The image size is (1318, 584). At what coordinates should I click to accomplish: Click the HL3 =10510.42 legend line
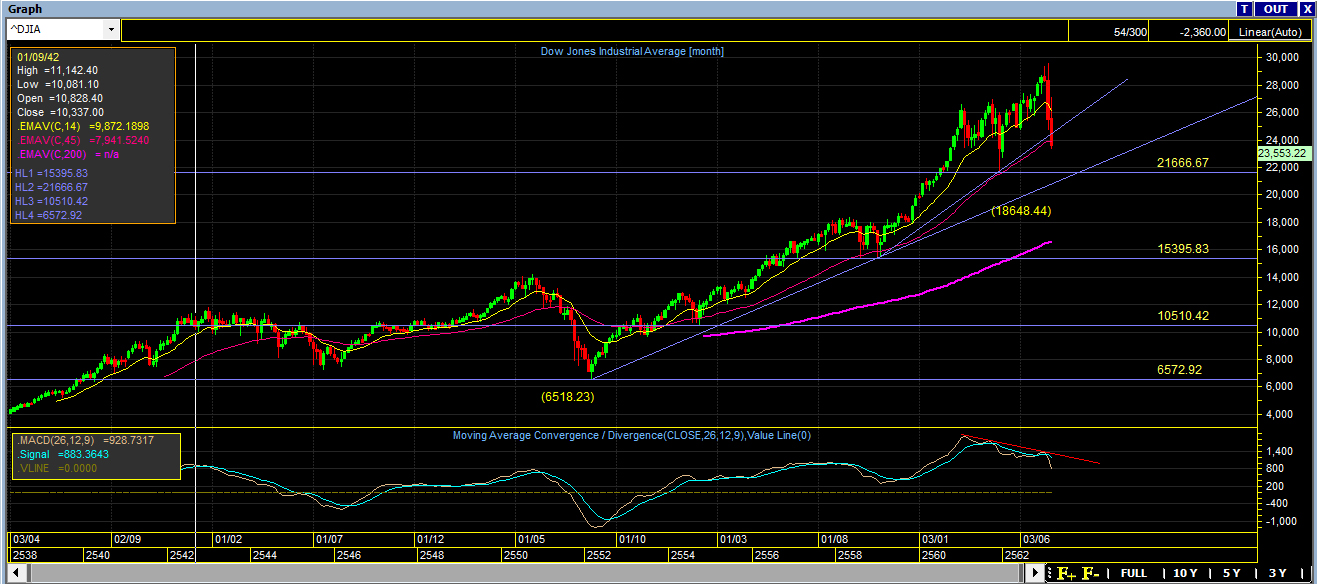coord(51,201)
